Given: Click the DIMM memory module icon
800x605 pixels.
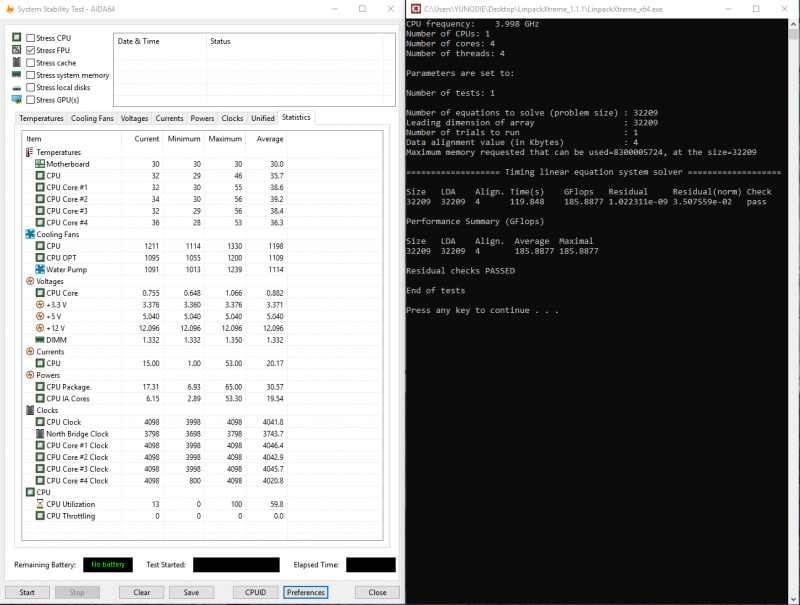Looking at the screenshot, I should tap(40, 340).
